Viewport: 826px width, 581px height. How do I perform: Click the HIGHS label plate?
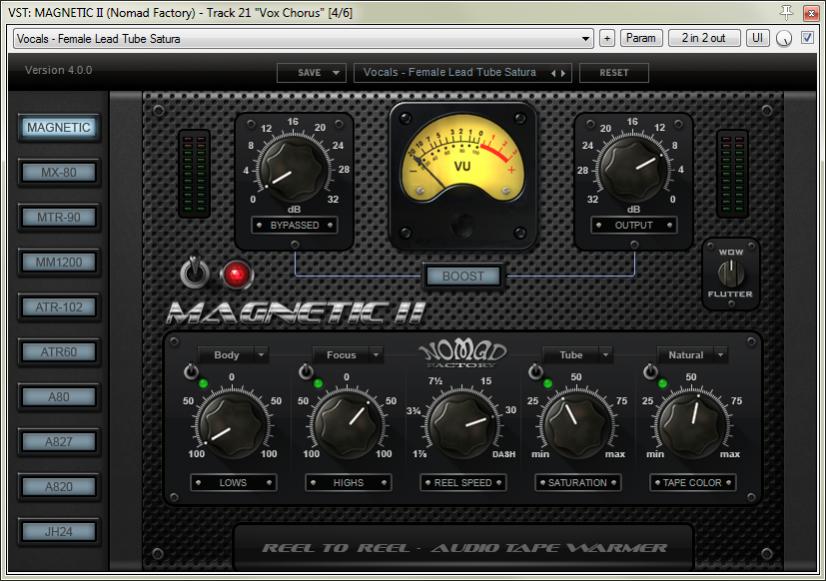click(x=348, y=482)
